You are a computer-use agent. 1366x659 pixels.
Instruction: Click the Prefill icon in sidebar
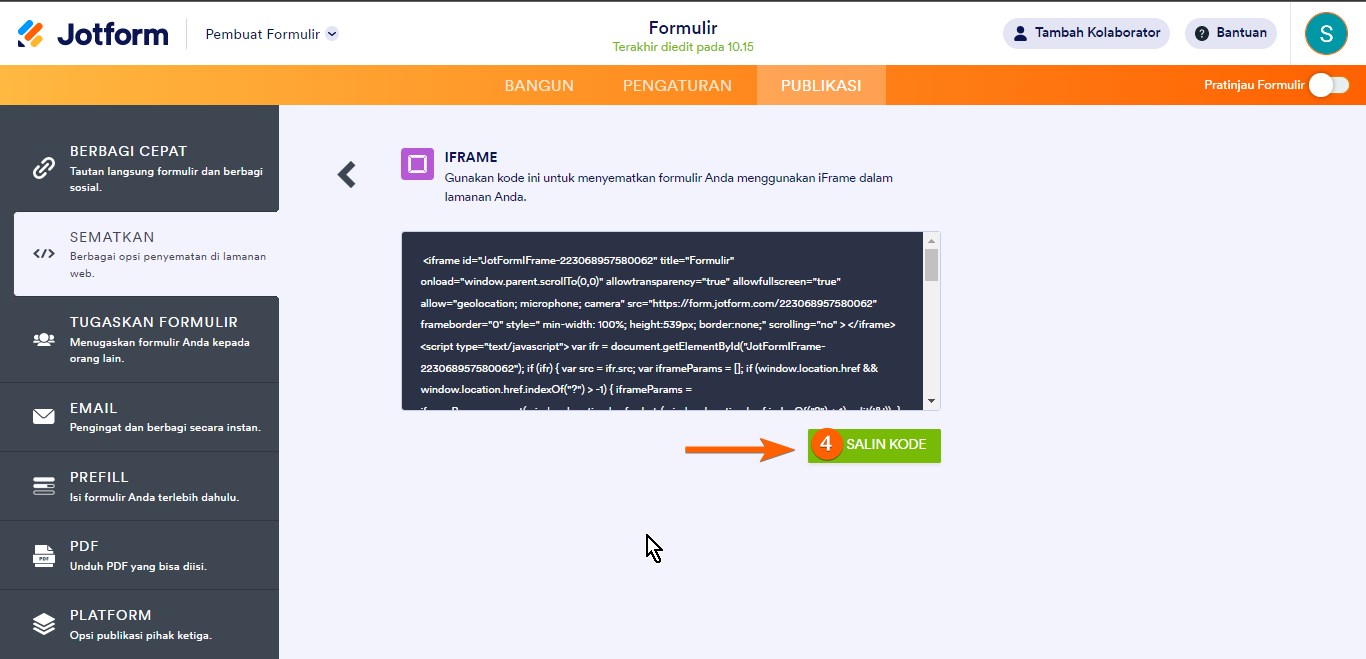click(x=44, y=486)
